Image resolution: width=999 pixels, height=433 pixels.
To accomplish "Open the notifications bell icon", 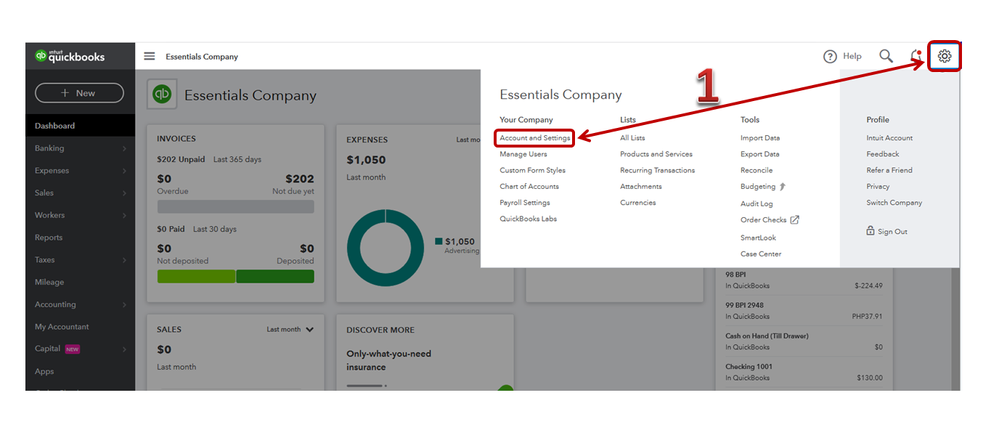I will click(916, 56).
